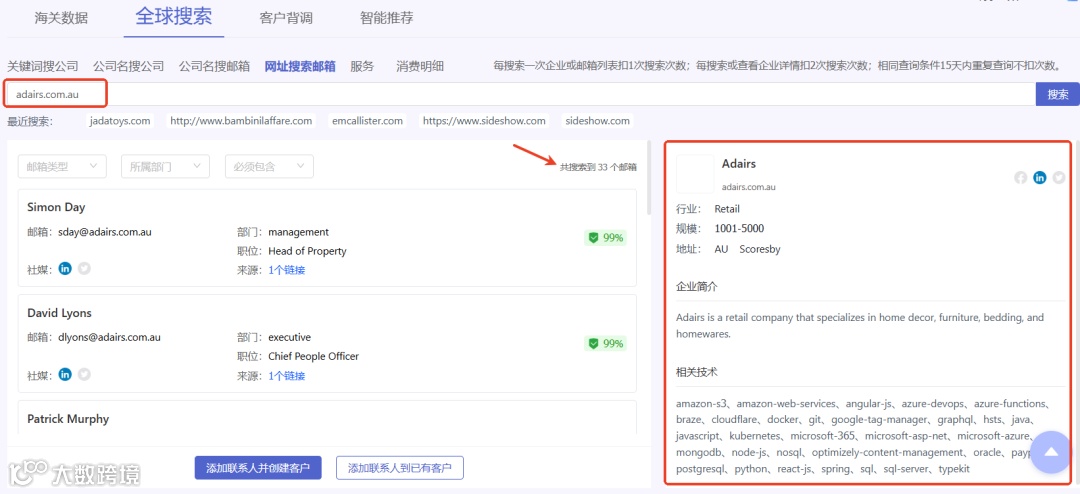Select the 网址搜索邮箱 sub-tab
Screen dimensions: 1080x494
coord(300,66)
